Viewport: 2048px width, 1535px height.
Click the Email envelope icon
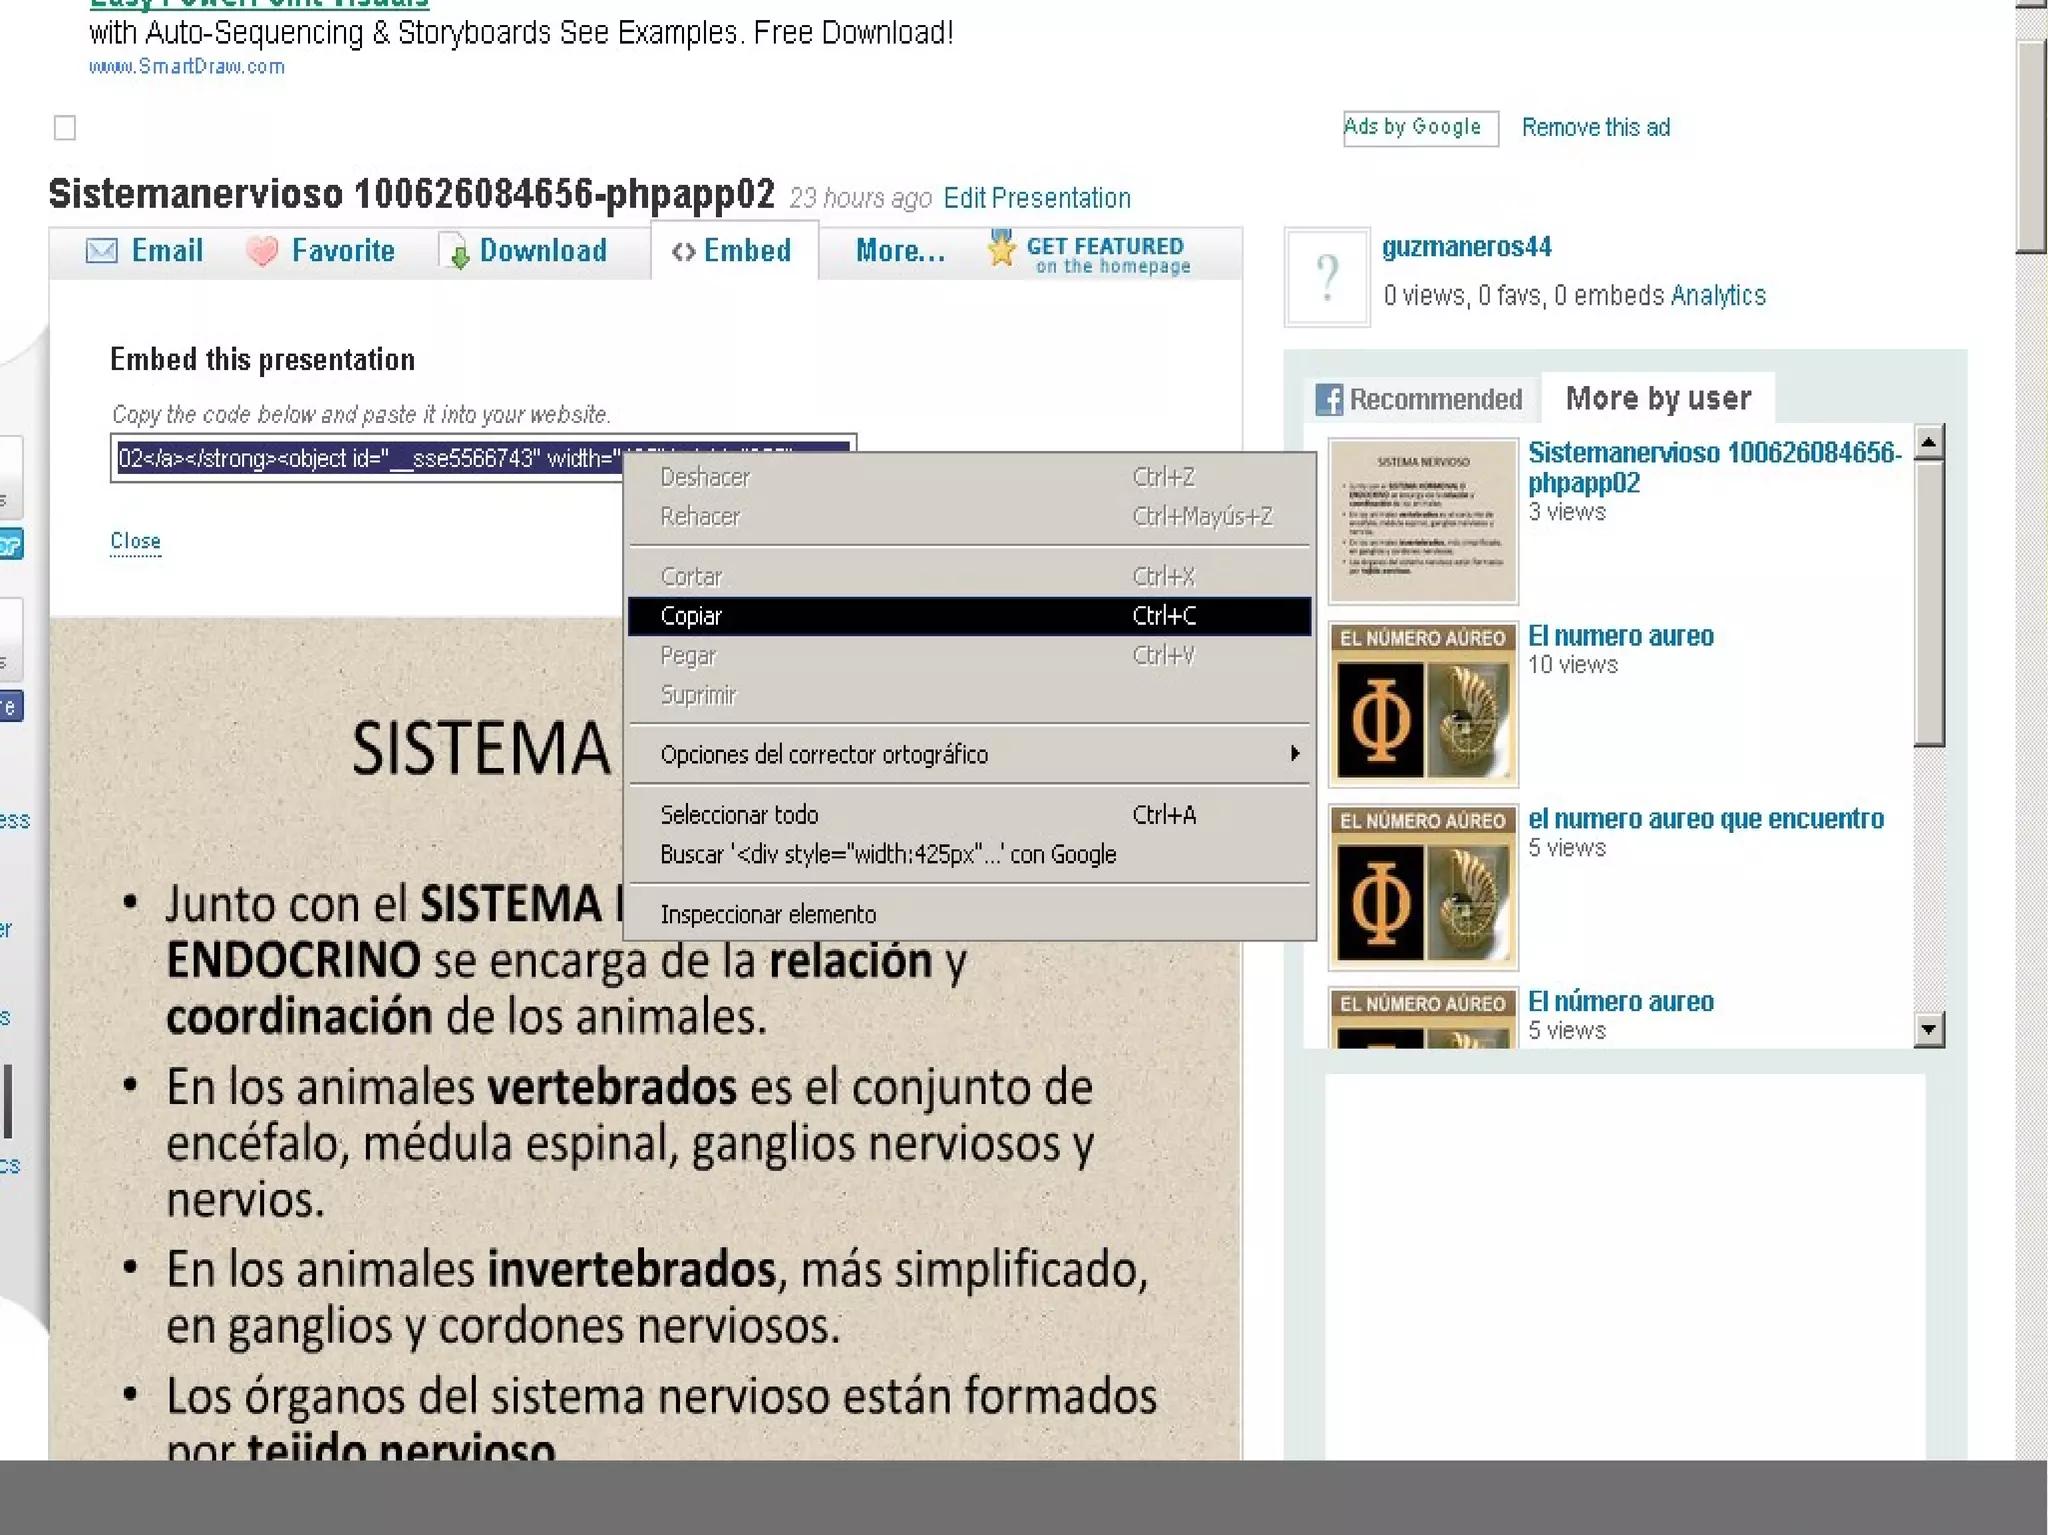[102, 251]
